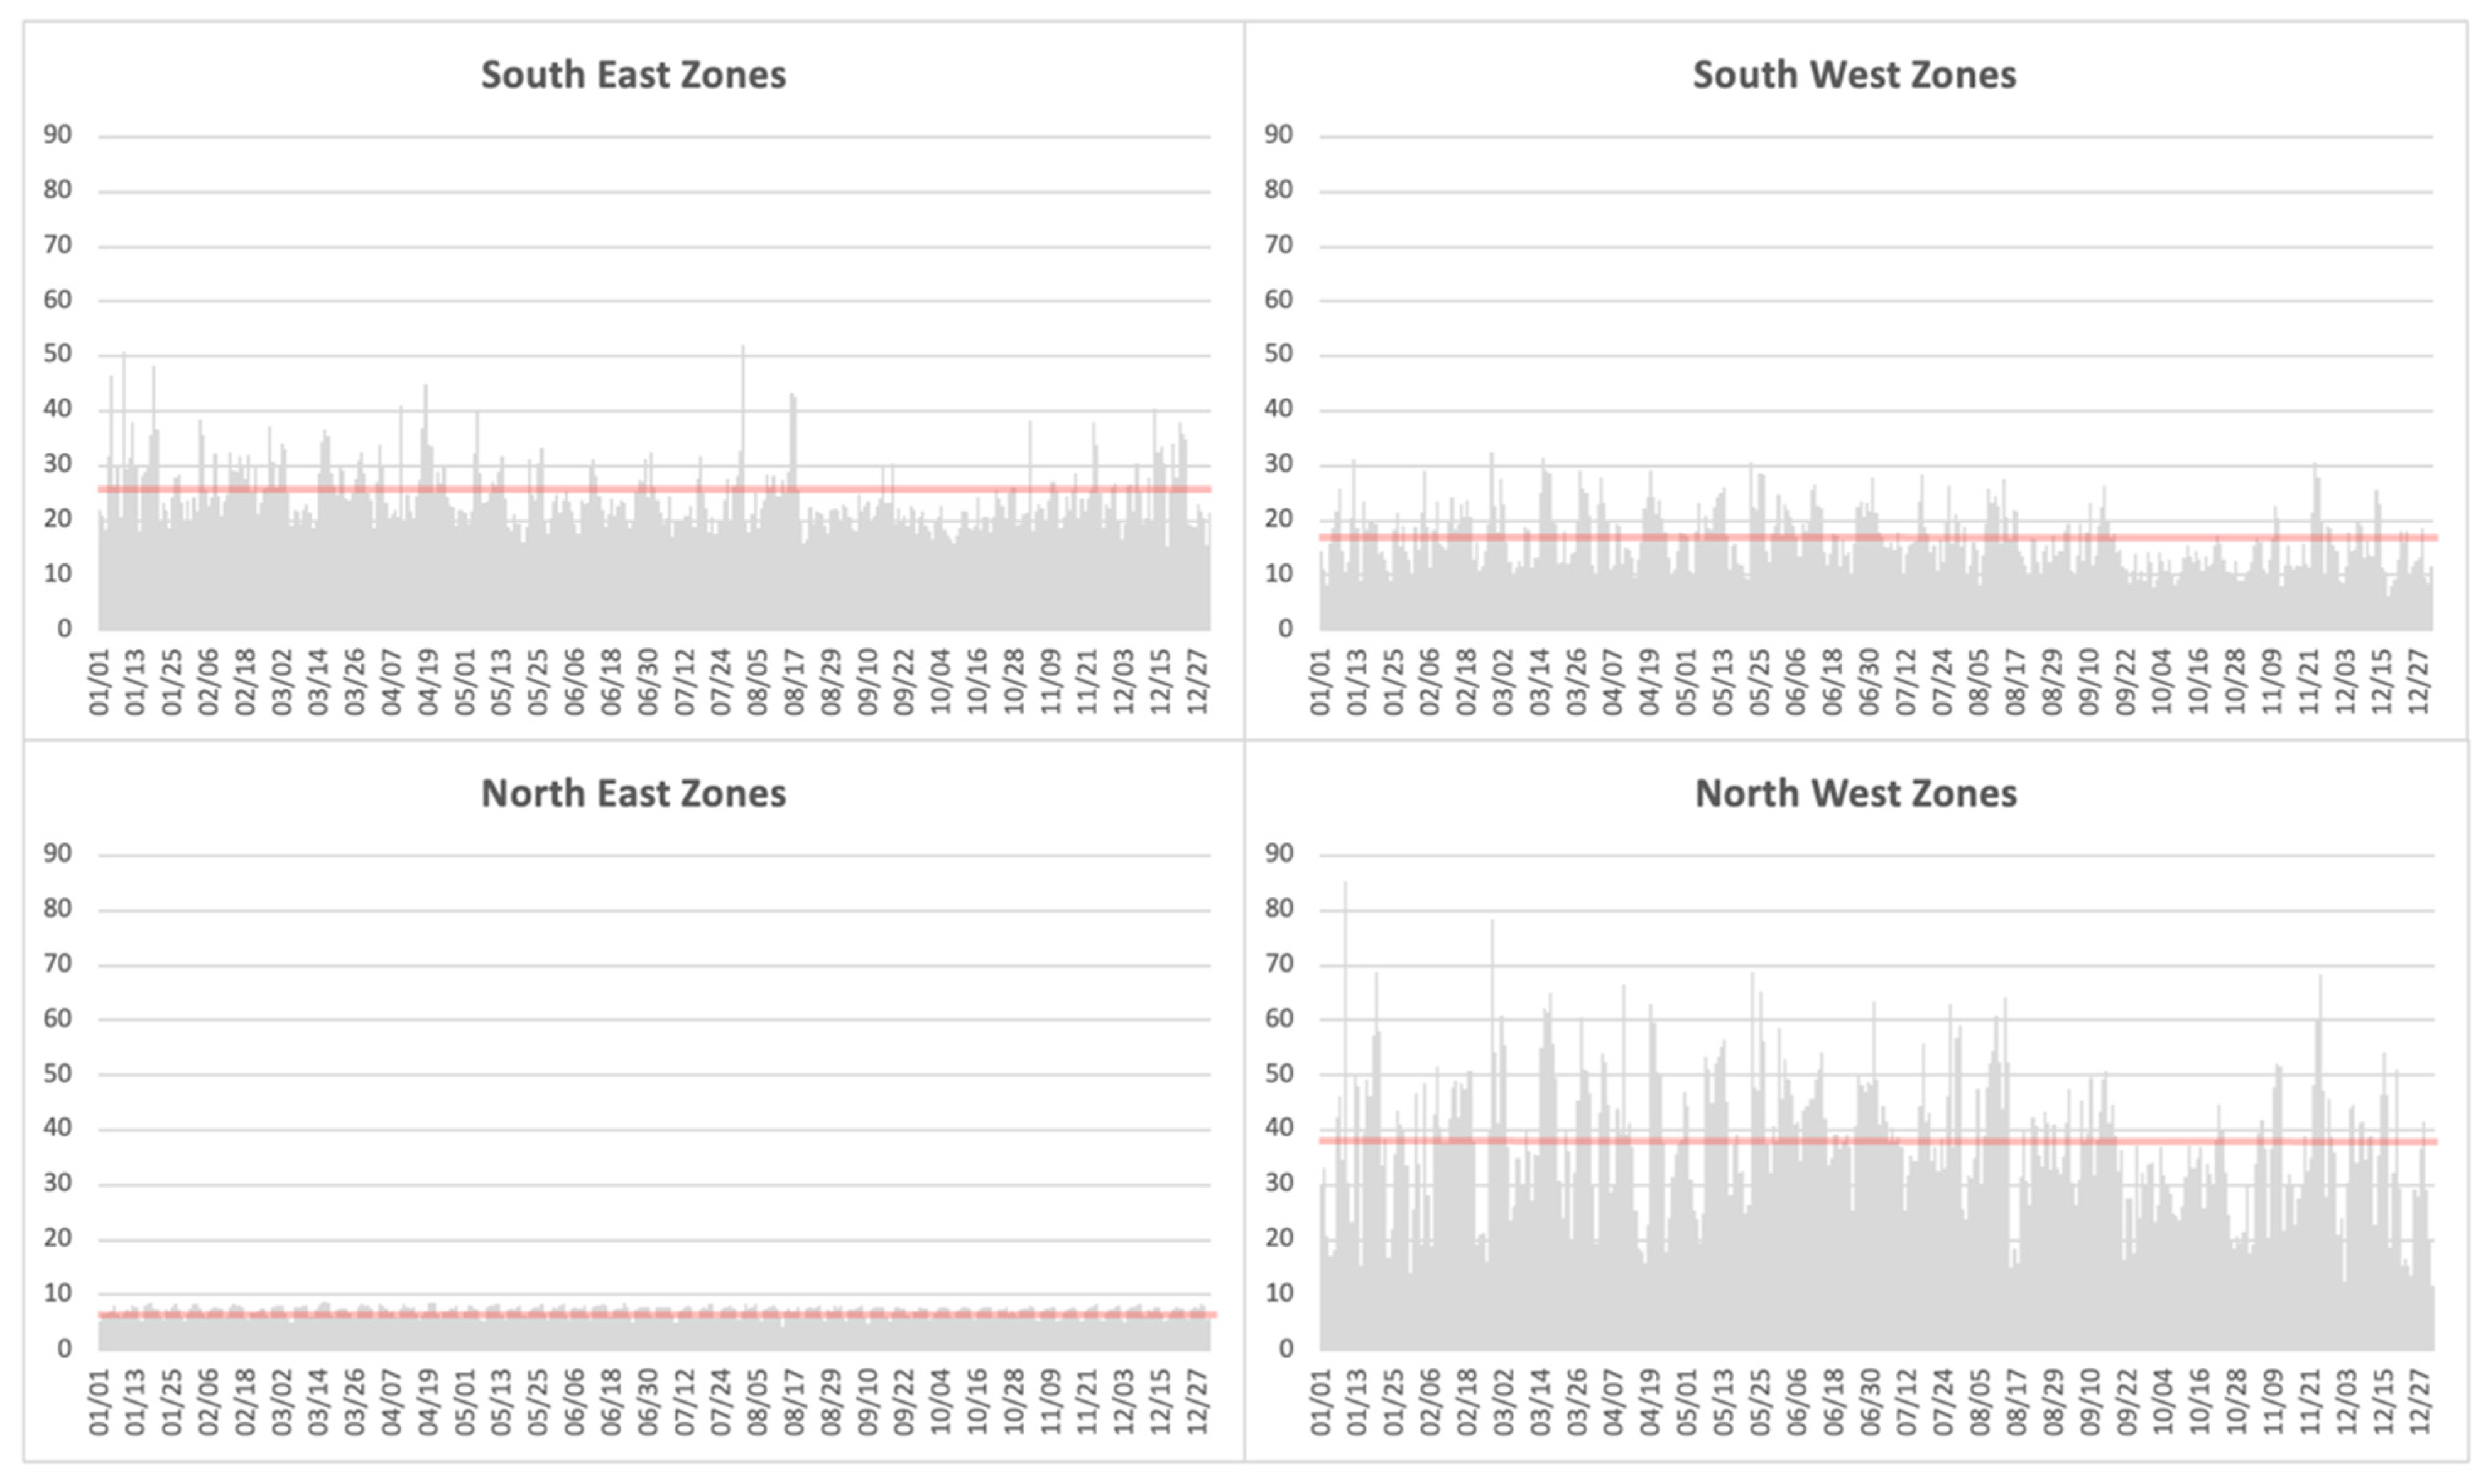2488x1484 pixels.
Task: Click the 80 gridline in North East chart
Action: pos(650,910)
